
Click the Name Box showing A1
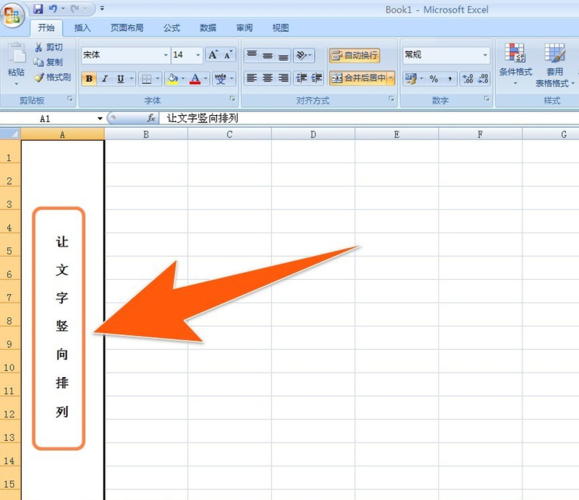[x=45, y=119]
